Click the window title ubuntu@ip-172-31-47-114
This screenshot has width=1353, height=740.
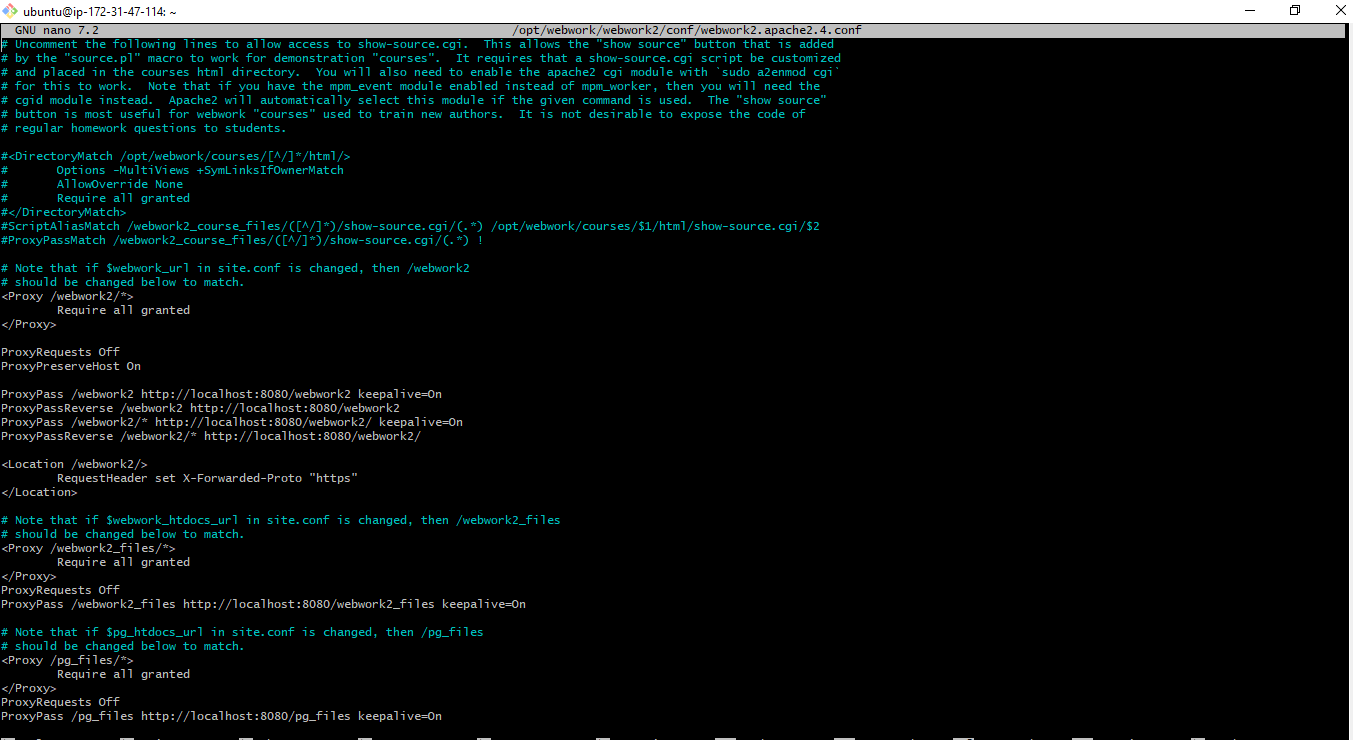click(x=100, y=11)
